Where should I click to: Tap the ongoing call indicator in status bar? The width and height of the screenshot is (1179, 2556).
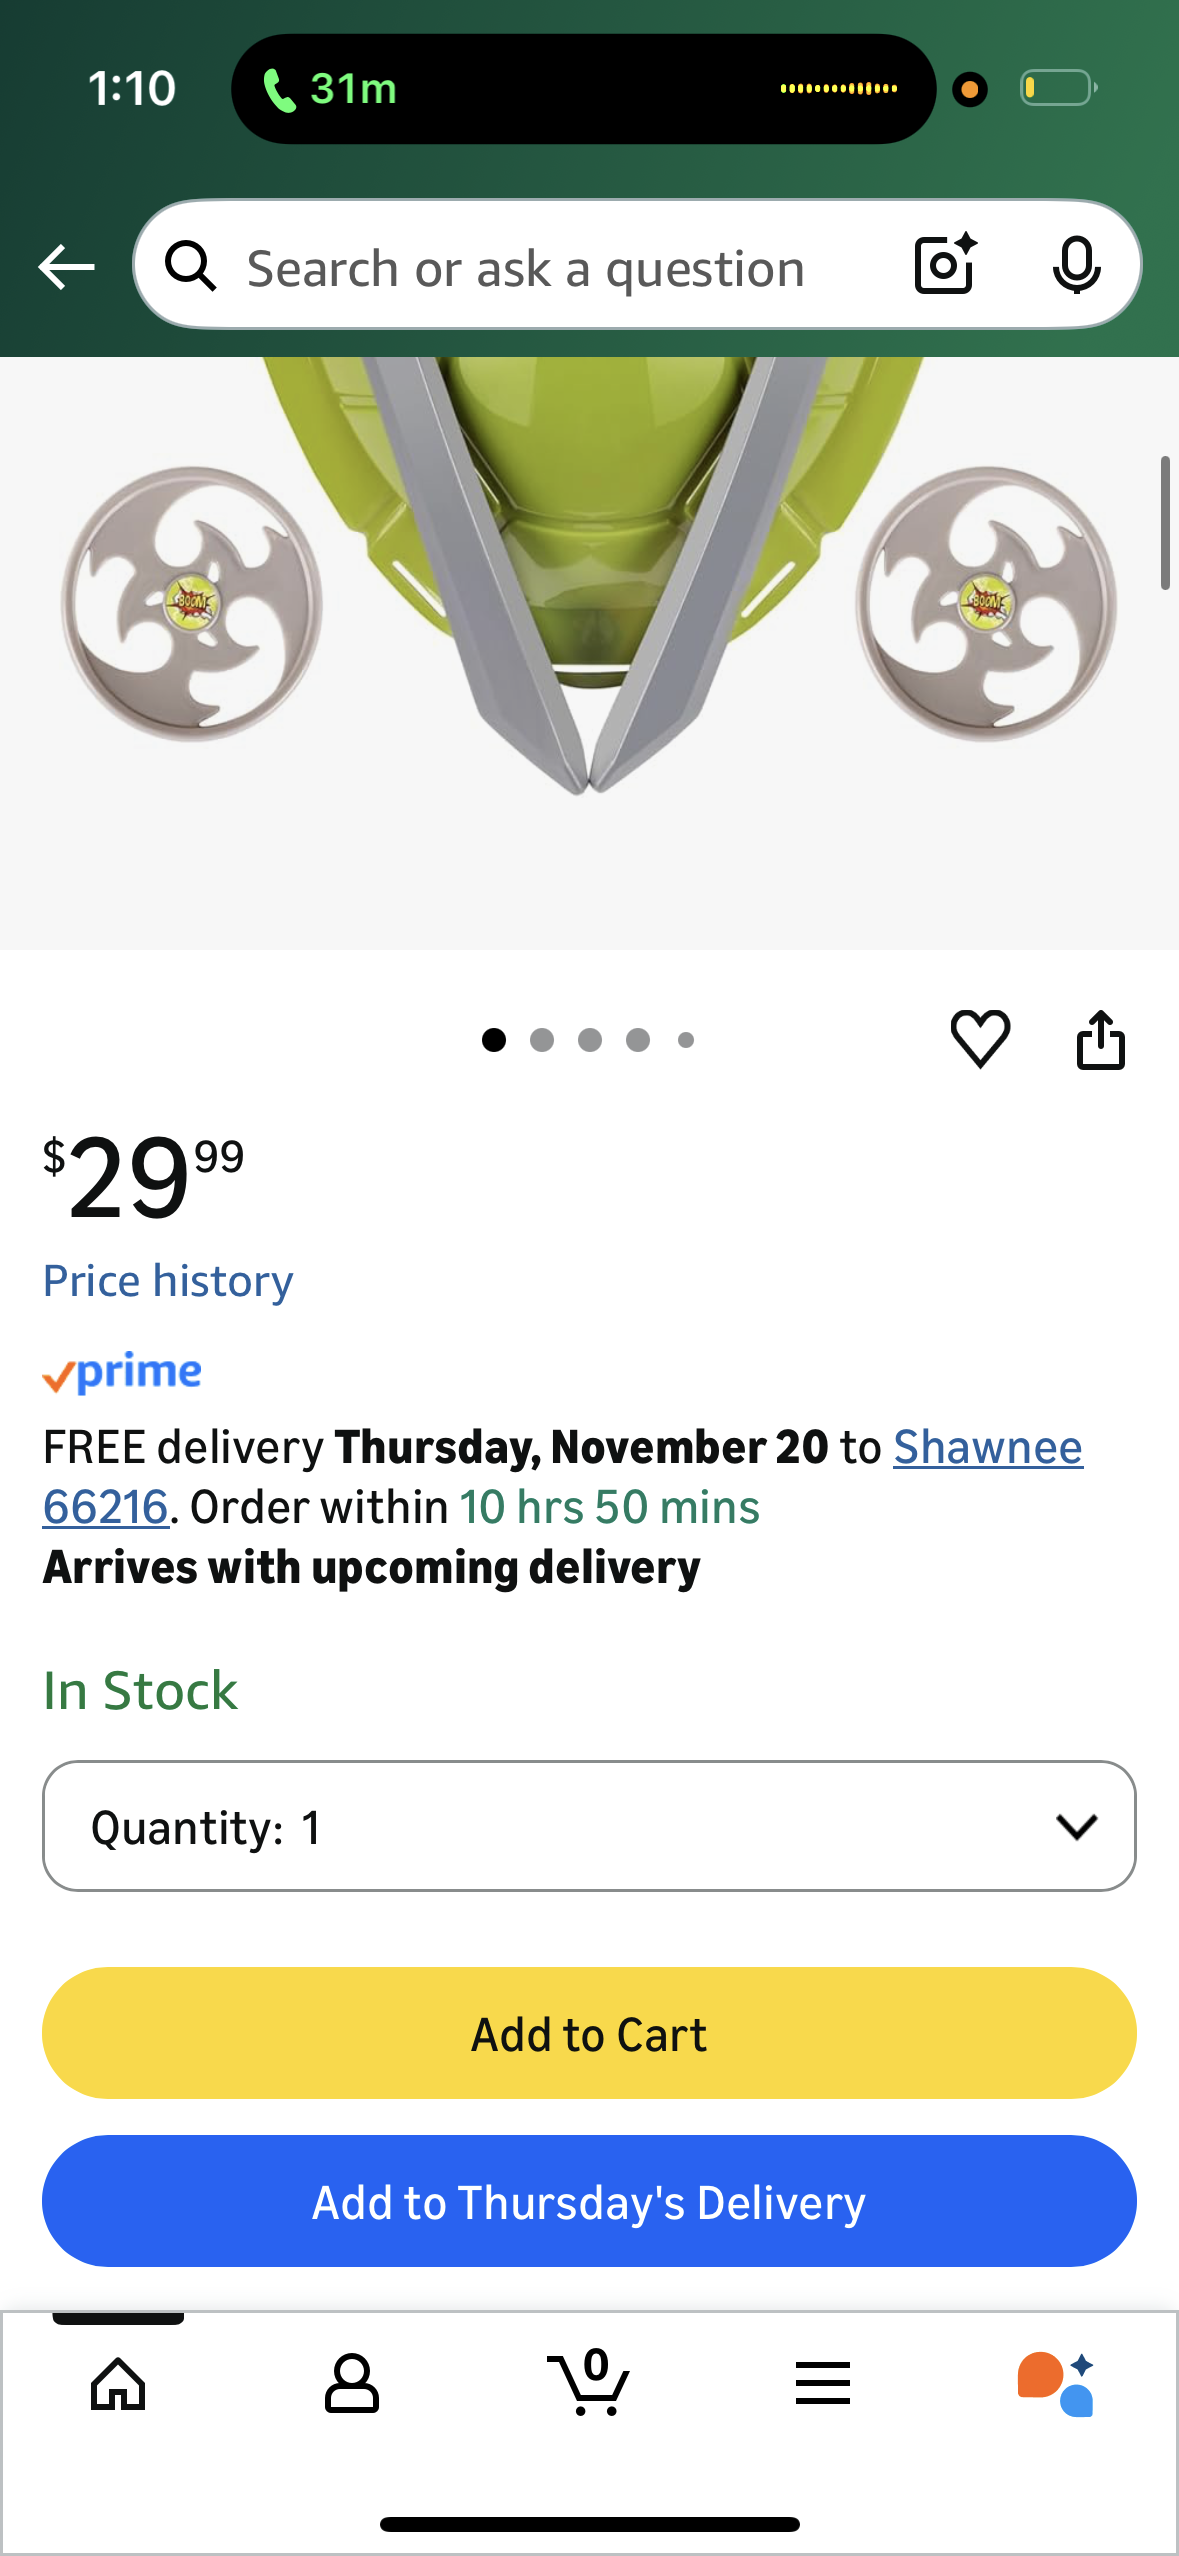pyautogui.click(x=330, y=89)
